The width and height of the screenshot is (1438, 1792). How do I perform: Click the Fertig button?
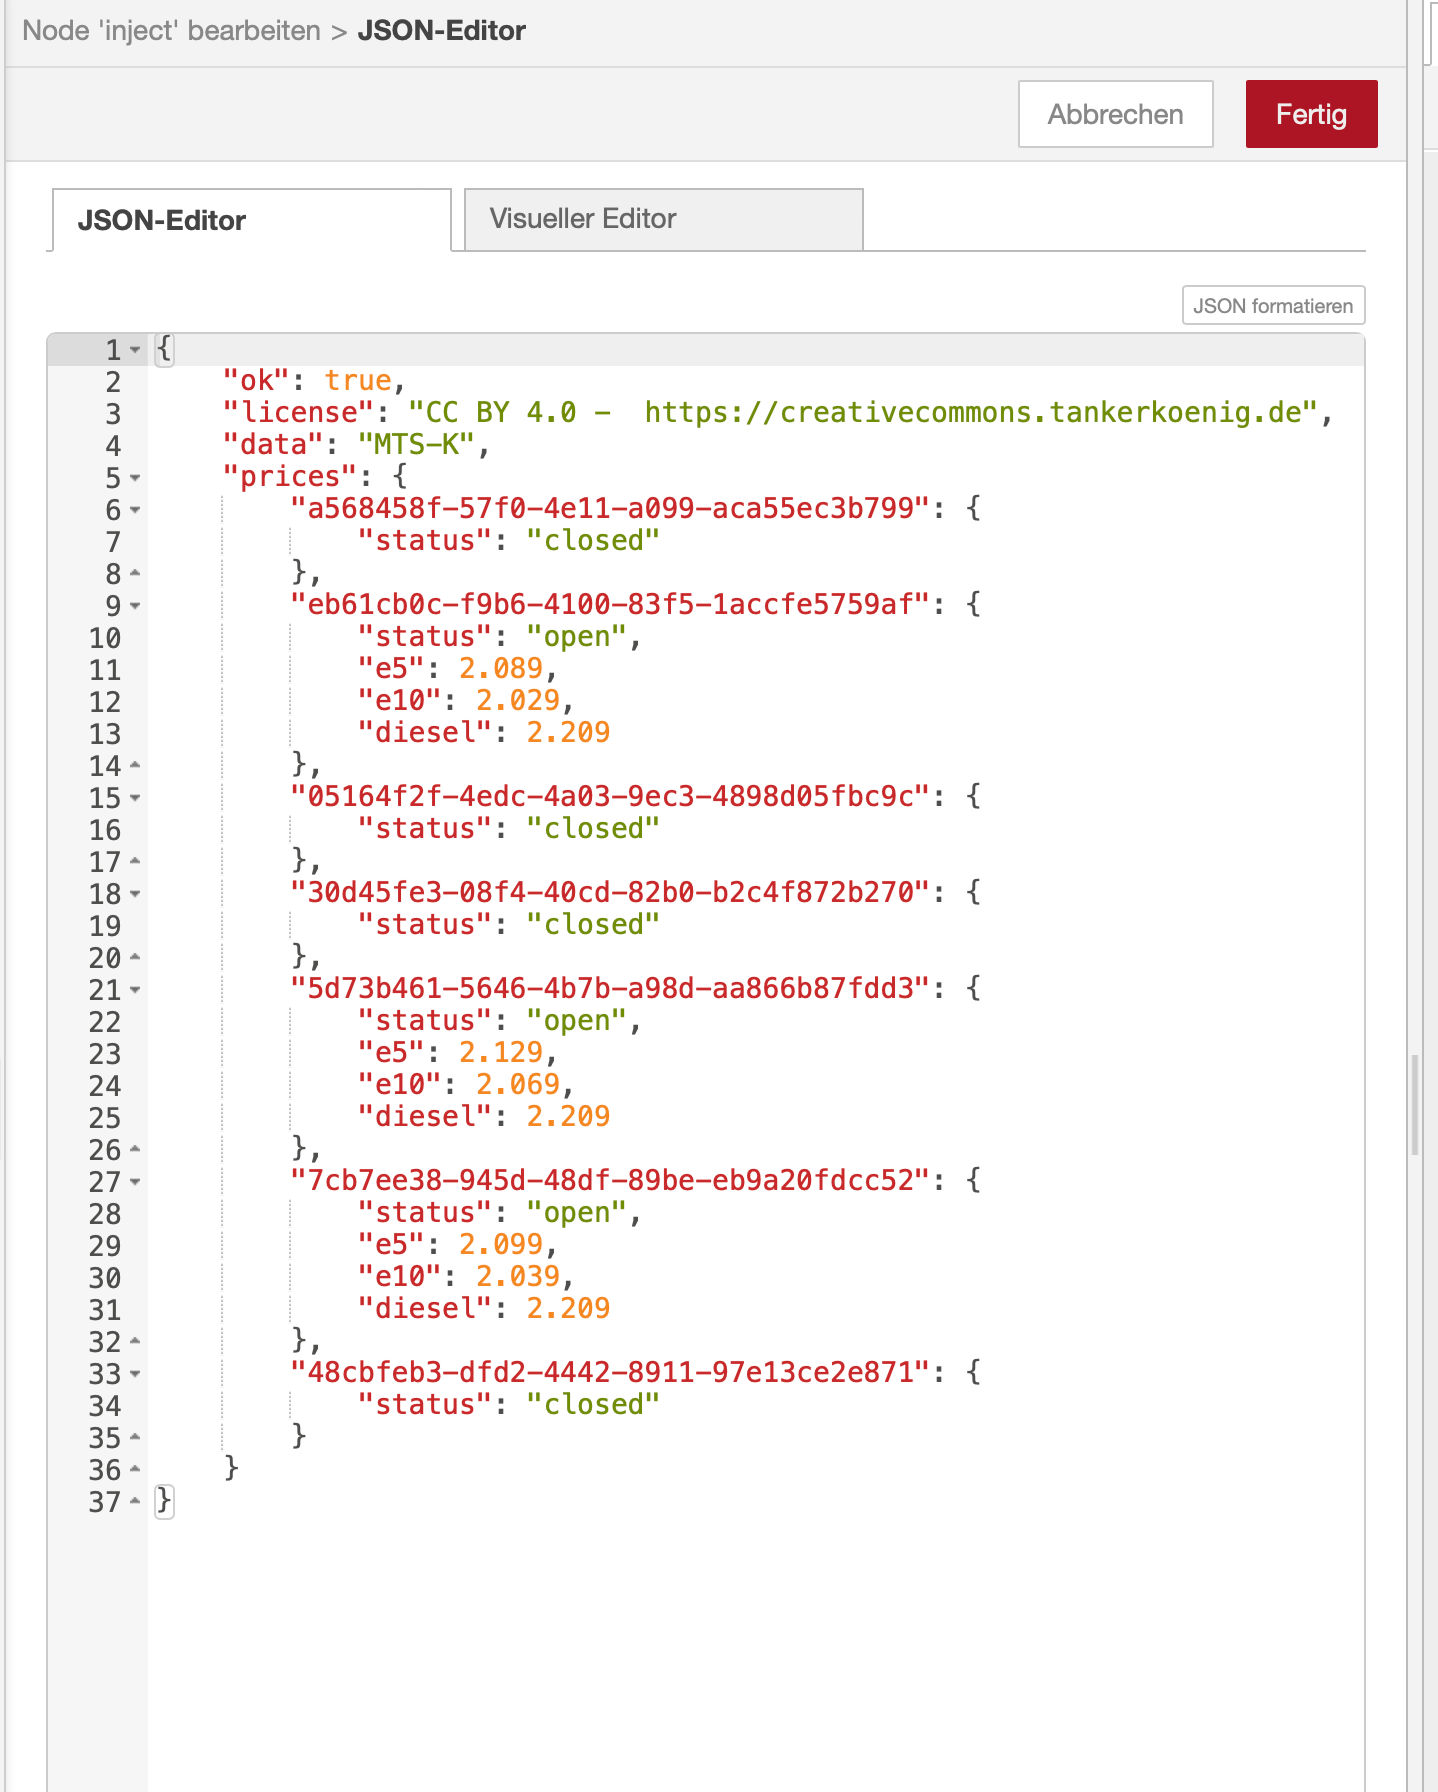coord(1311,114)
